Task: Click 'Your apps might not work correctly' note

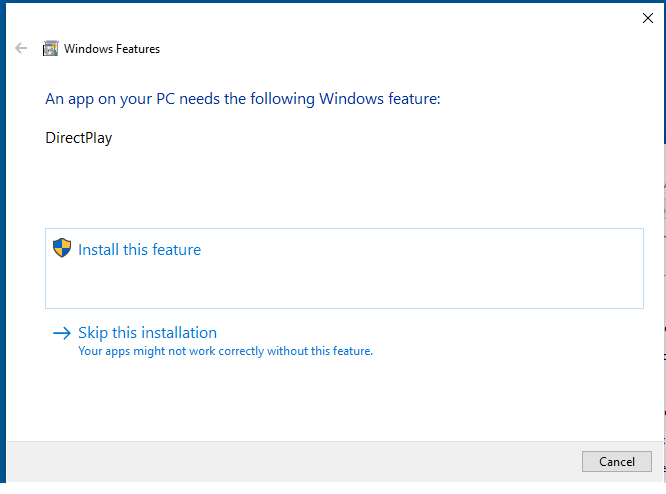Action: tap(225, 351)
